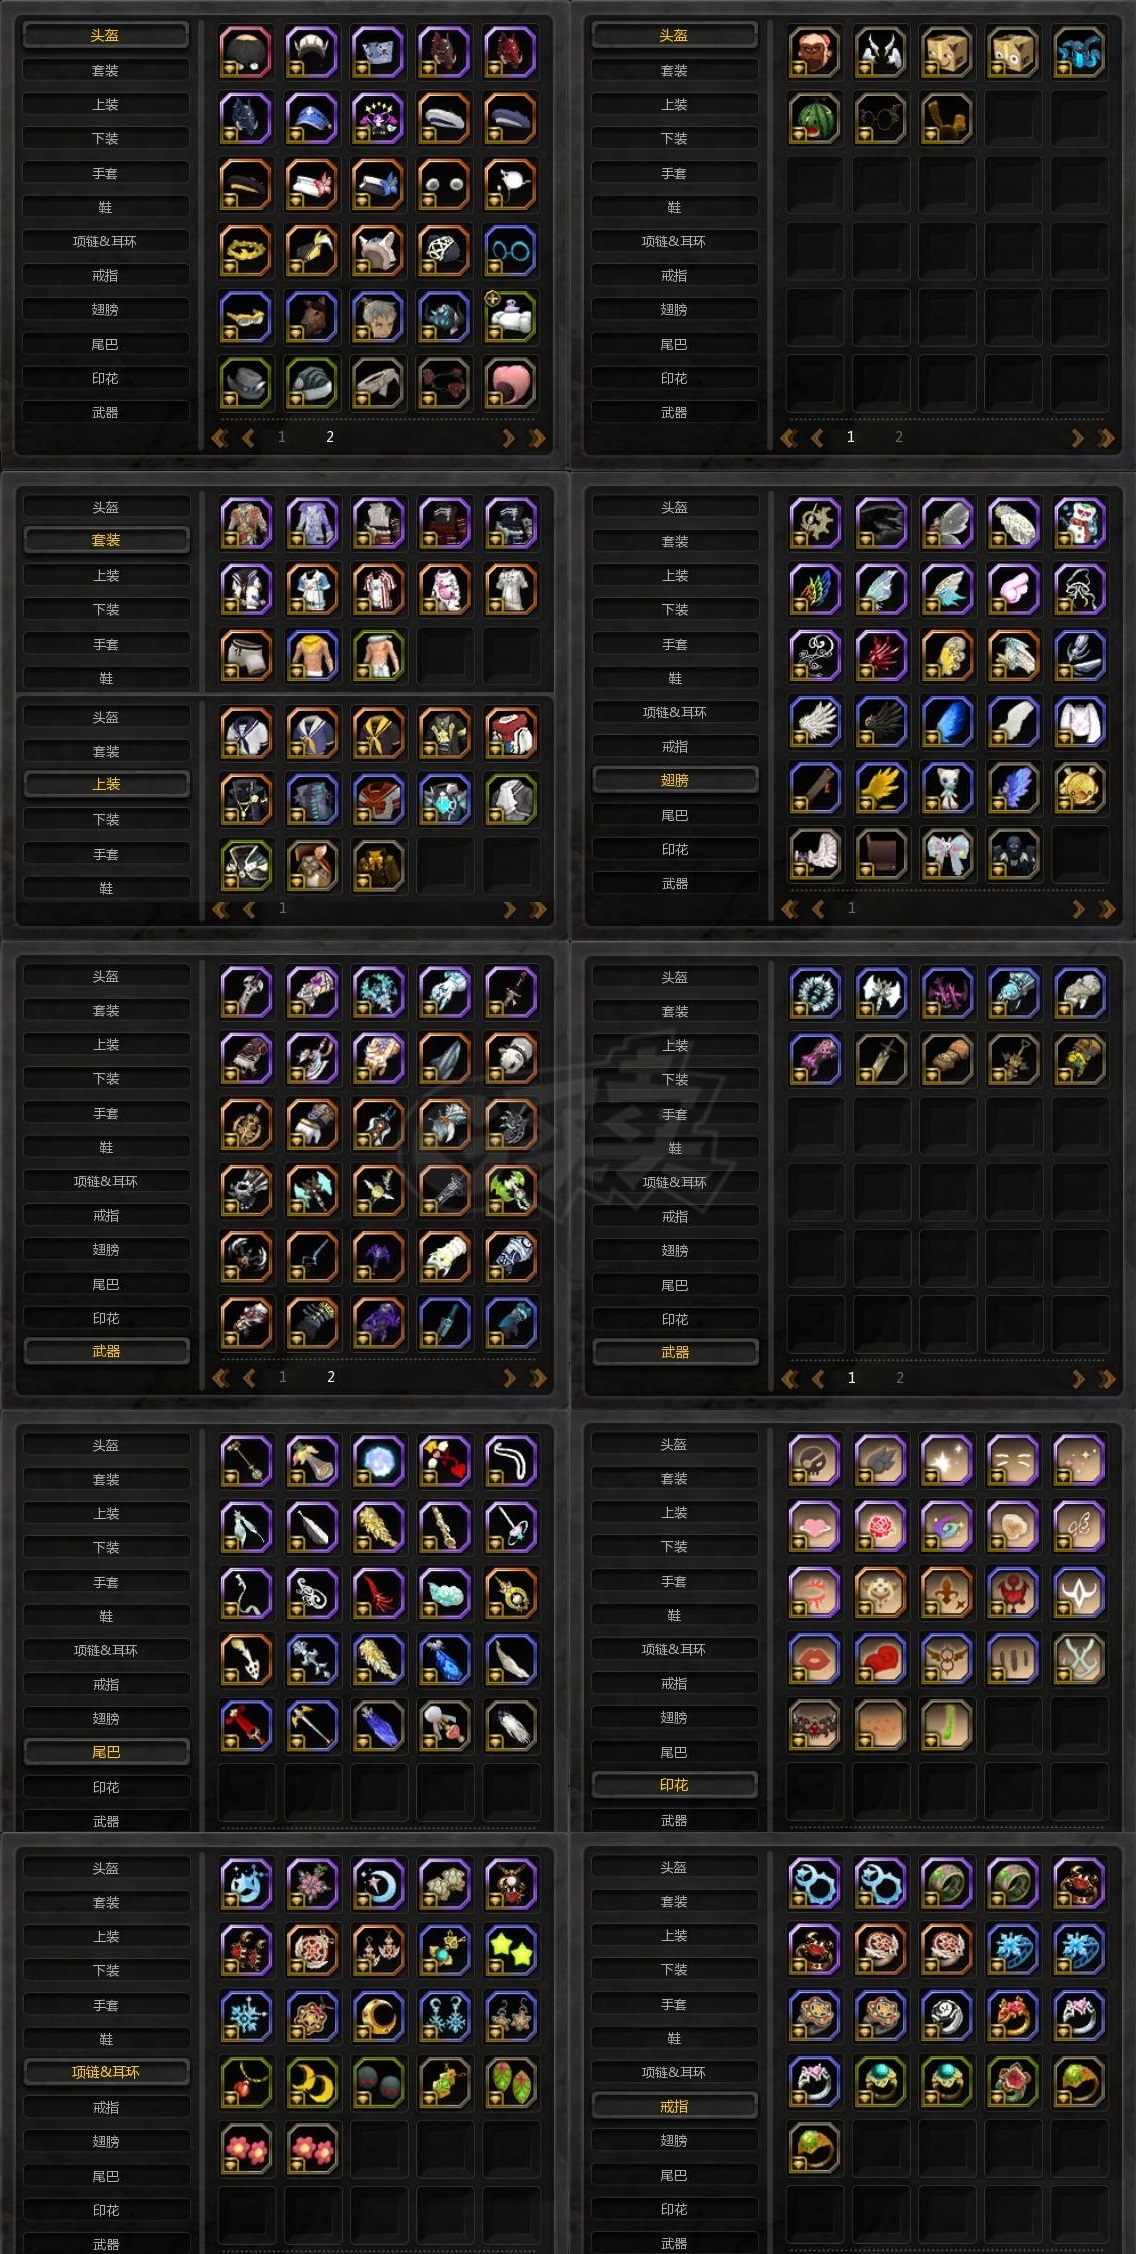Viewport: 1136px width, 2254px height.
Task: Click next-page arrow below the watermelon helmet grid
Action: point(1077,437)
